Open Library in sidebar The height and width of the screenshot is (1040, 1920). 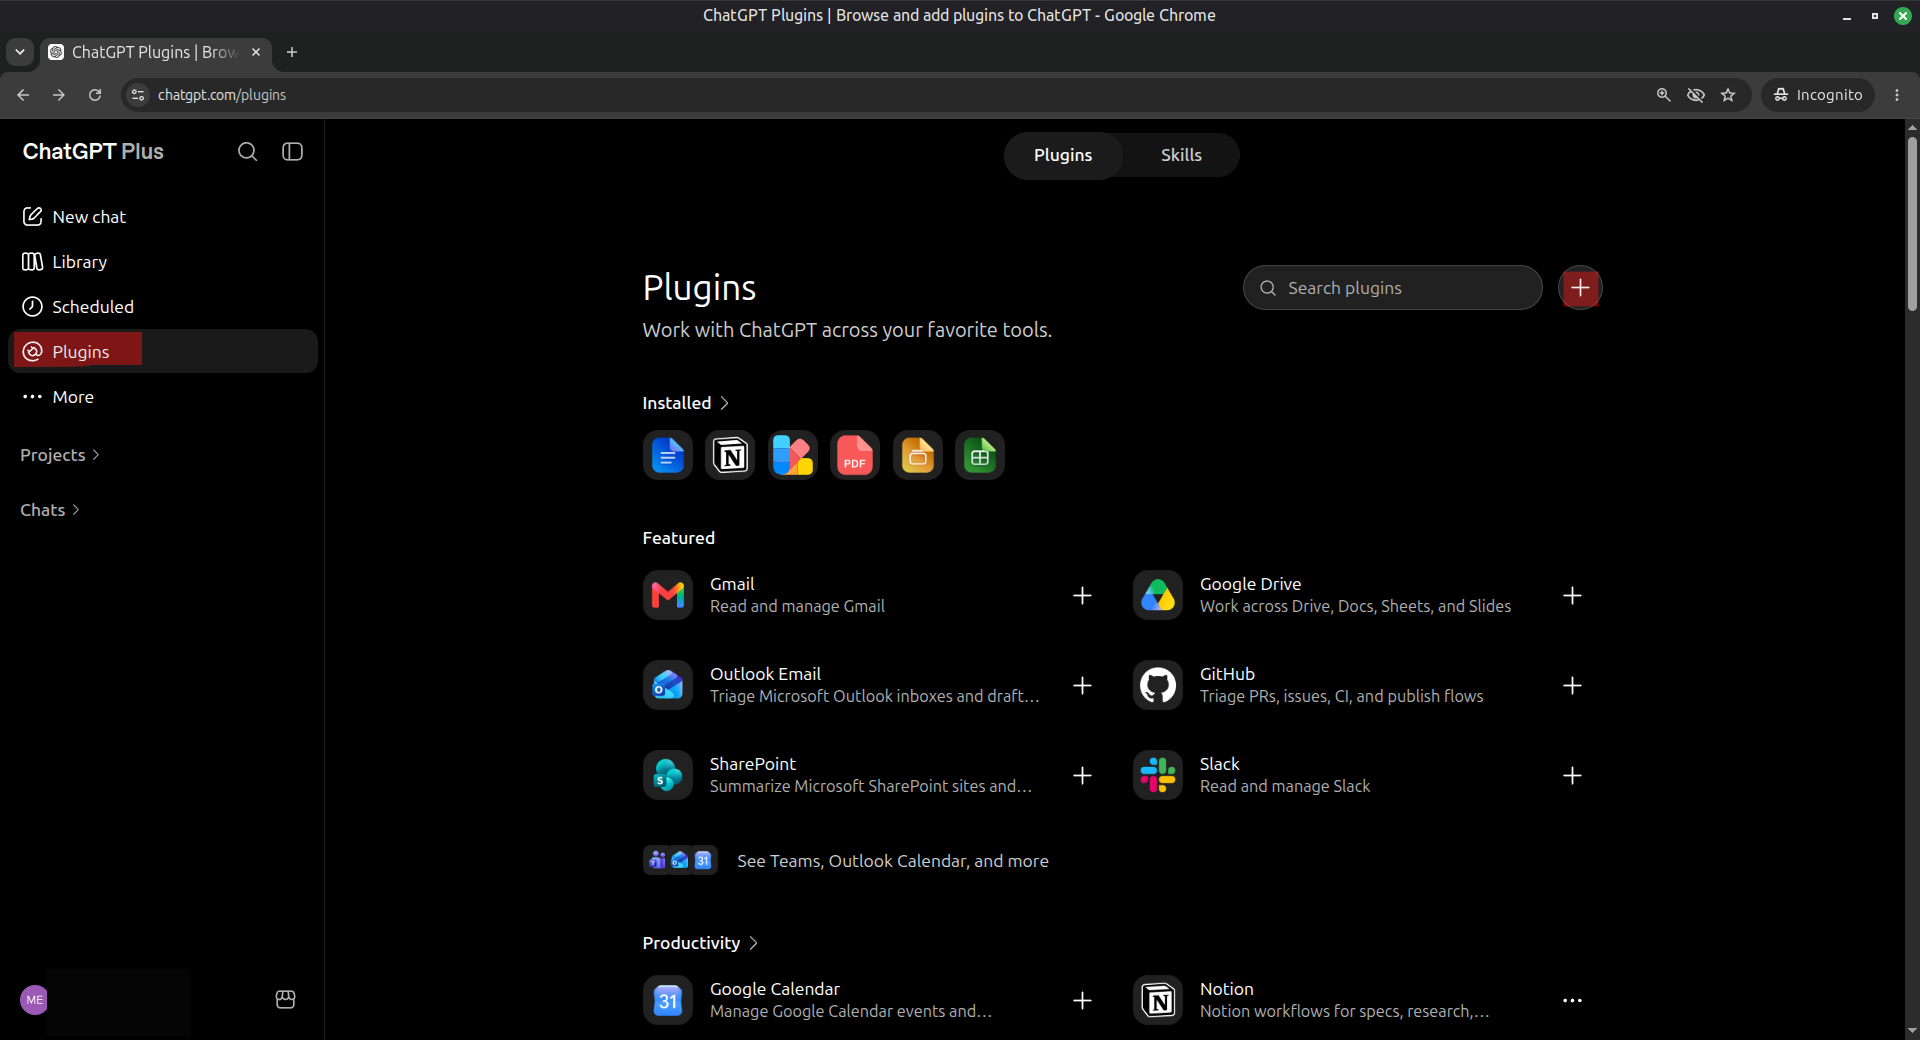point(163,262)
